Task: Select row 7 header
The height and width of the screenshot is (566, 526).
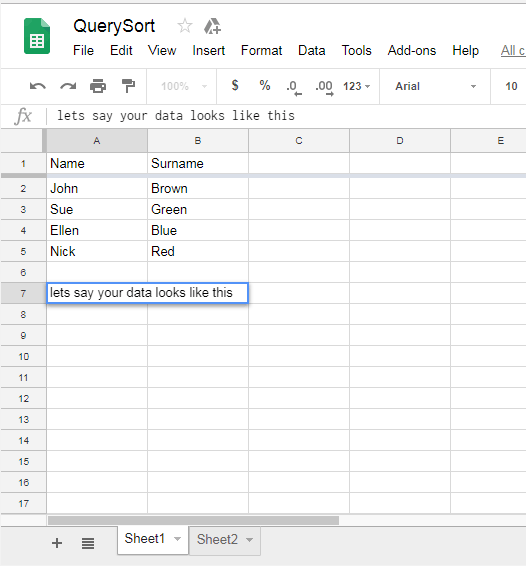Action: coord(23,293)
